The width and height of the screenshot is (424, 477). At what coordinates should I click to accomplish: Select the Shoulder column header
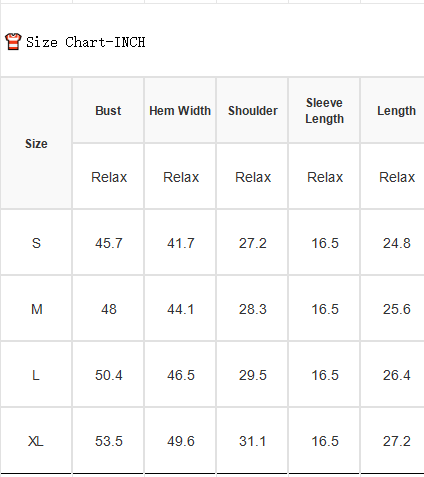(x=253, y=111)
